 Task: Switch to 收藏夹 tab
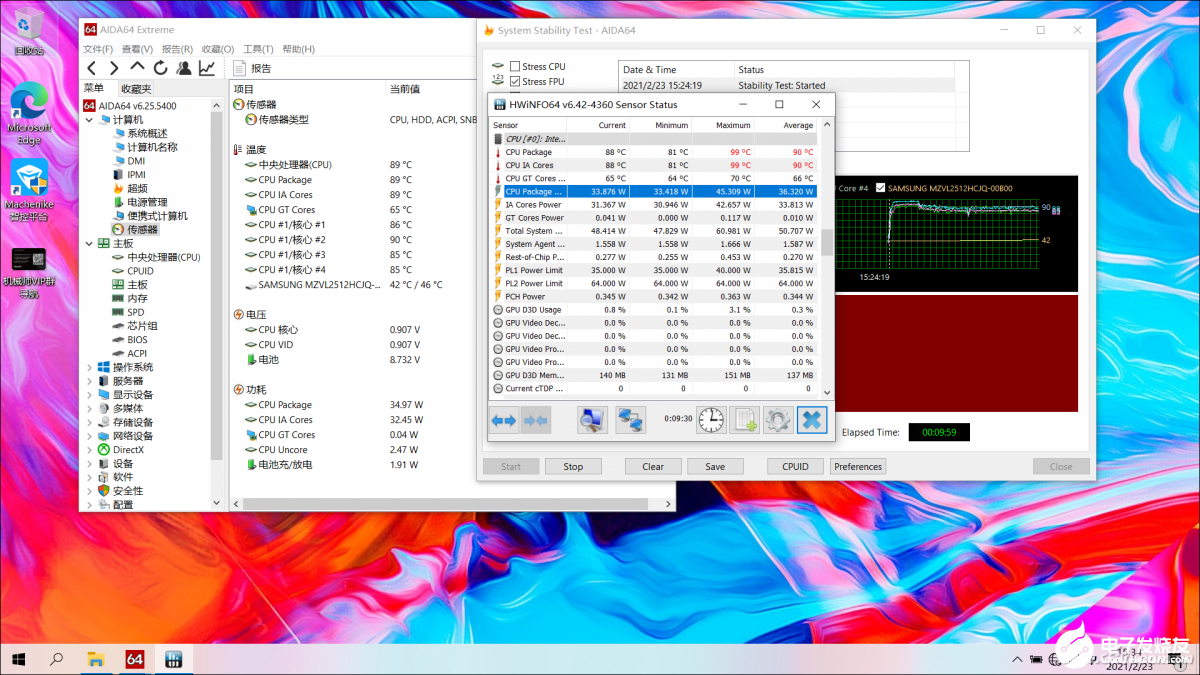pos(136,89)
